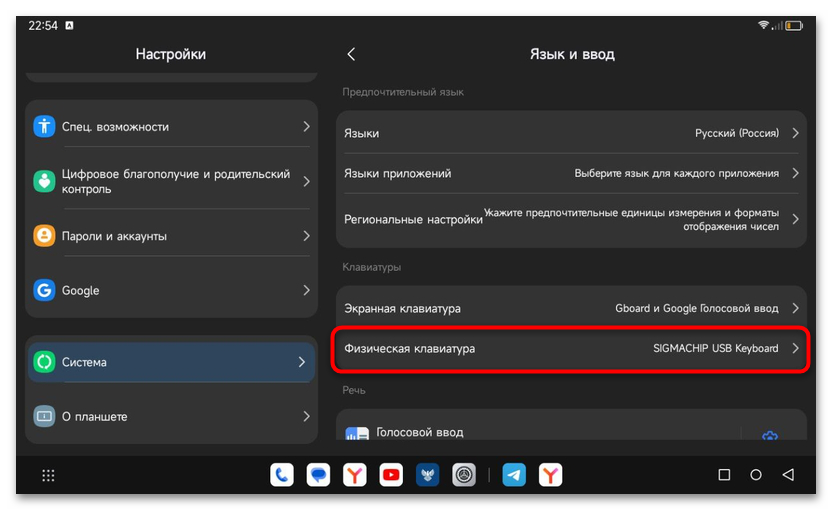Image resolution: width=832 pixels, height=510 pixels.
Task: Tap the chevron at right of Языки row
Action: click(x=795, y=133)
